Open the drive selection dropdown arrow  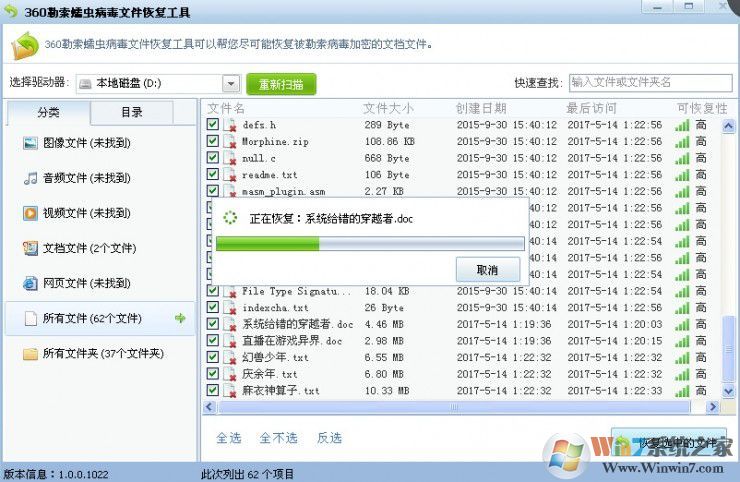coord(231,84)
